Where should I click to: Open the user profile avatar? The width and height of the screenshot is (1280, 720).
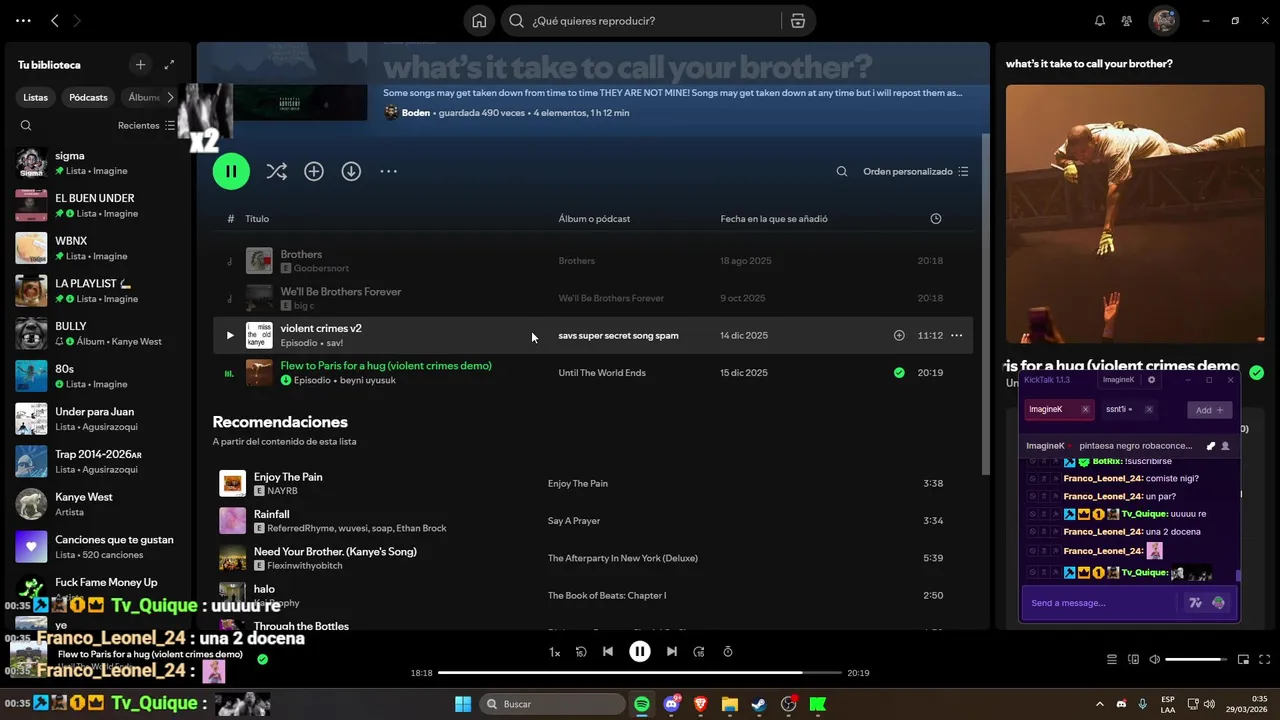tap(1164, 21)
